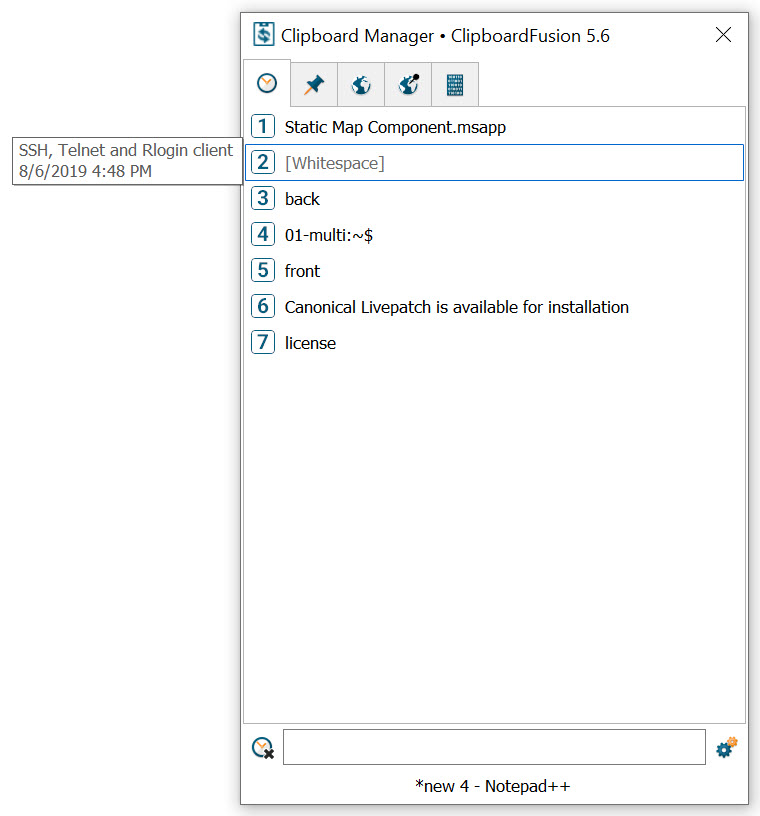The image size is (760, 816).
Task: Click the number 1 badge icon
Action: [263, 127]
